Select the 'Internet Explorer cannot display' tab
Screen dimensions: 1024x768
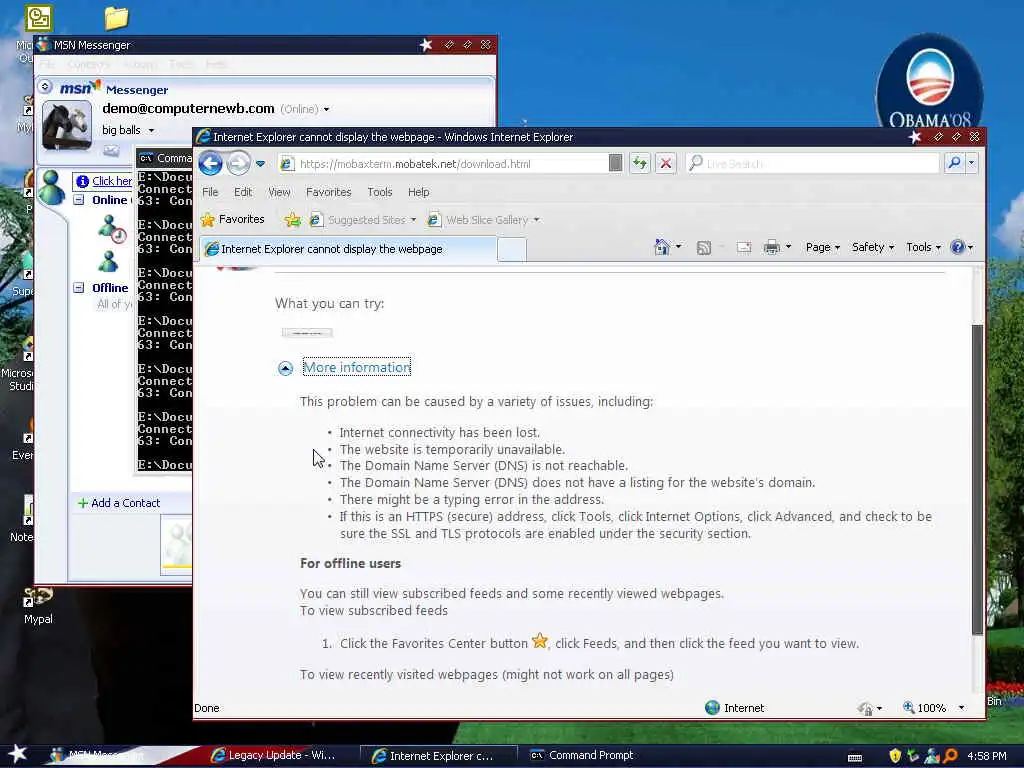click(x=348, y=249)
